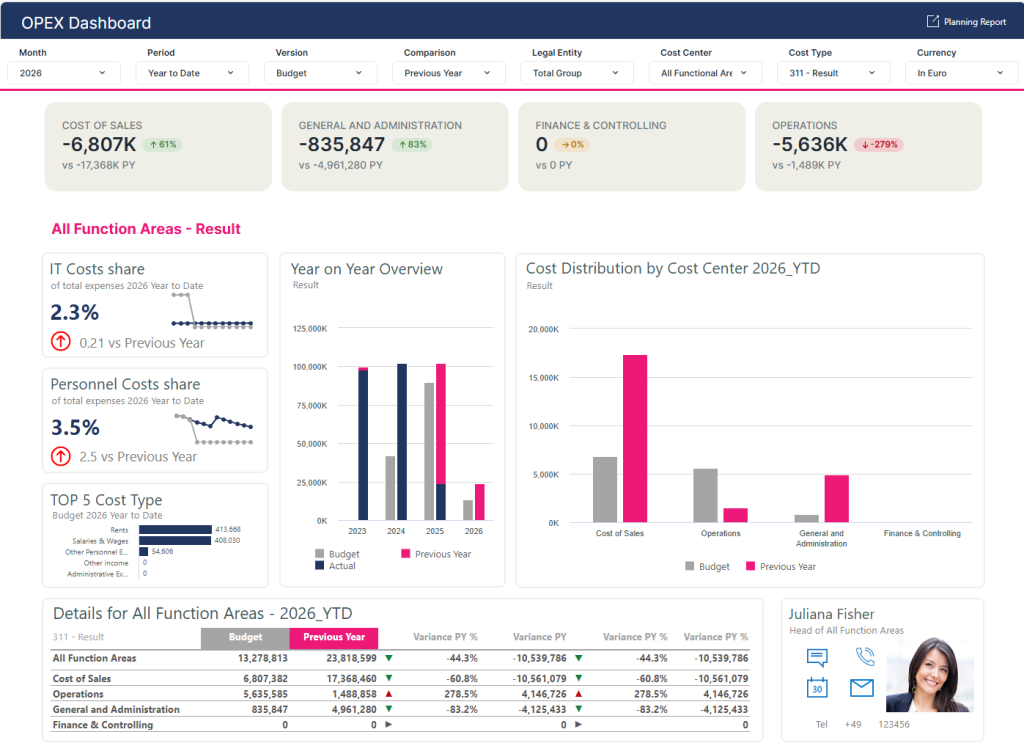This screenshot has height=743, width=1024.
Task: Open the Month dropdown showing 2026
Action: (x=63, y=73)
